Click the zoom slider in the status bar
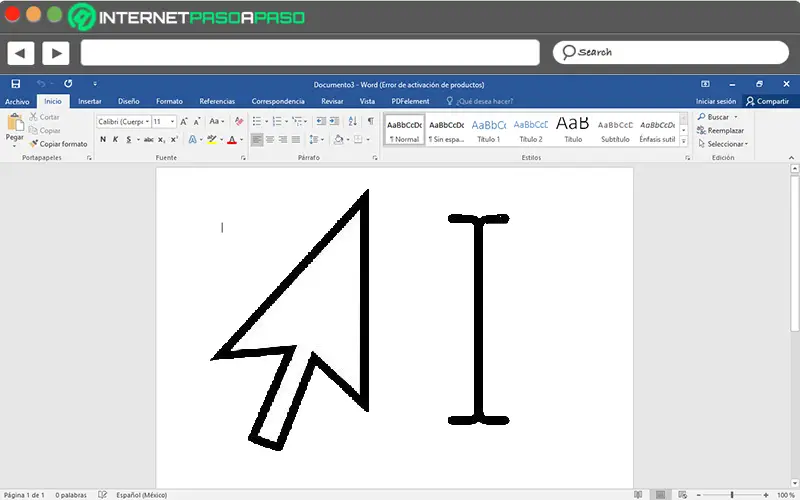Viewport: 800px width, 500px height. 732,495
